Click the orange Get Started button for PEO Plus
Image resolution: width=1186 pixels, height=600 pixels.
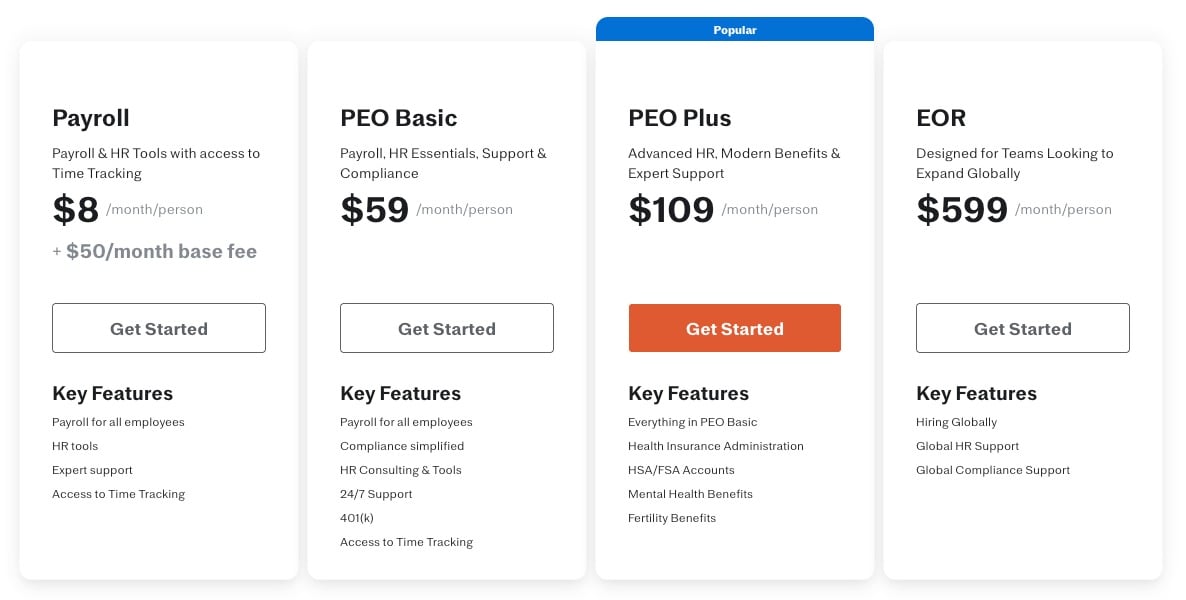point(734,328)
